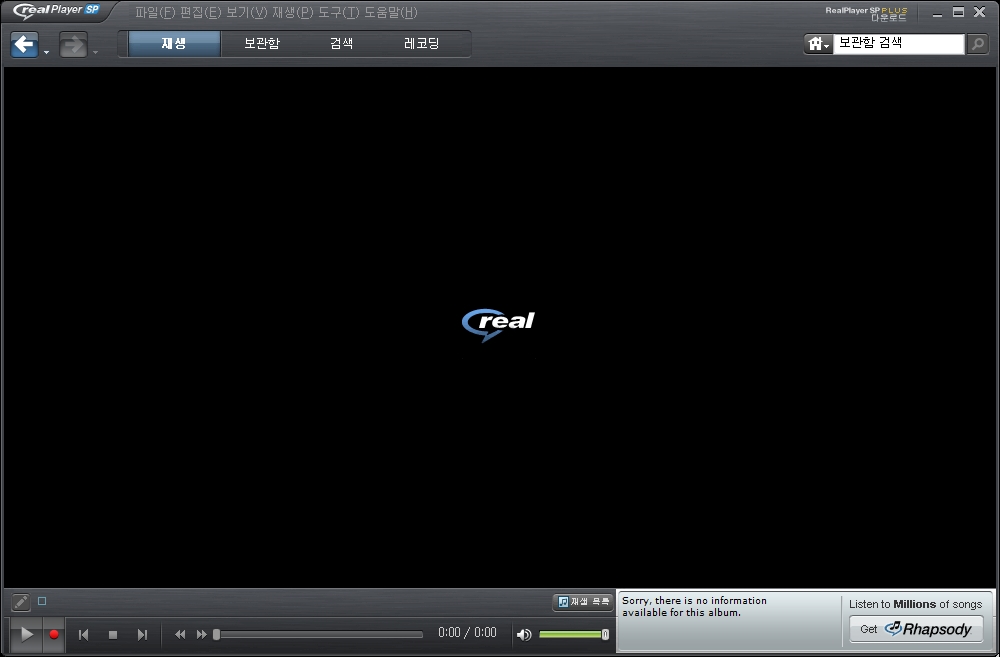Click the fast forward button
The width and height of the screenshot is (1000, 657).
(202, 635)
